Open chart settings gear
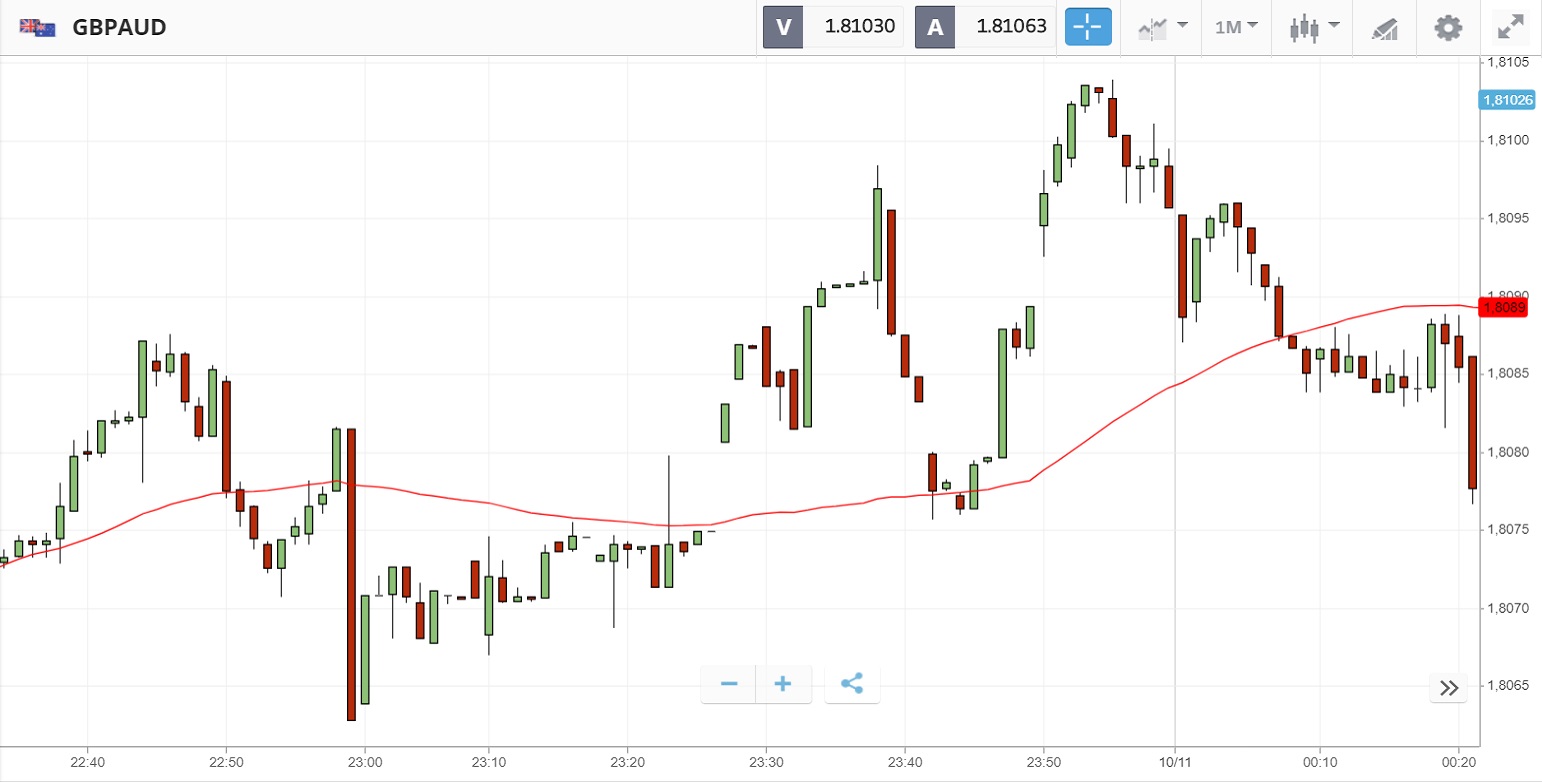The width and height of the screenshot is (1542, 782). (x=1447, y=27)
